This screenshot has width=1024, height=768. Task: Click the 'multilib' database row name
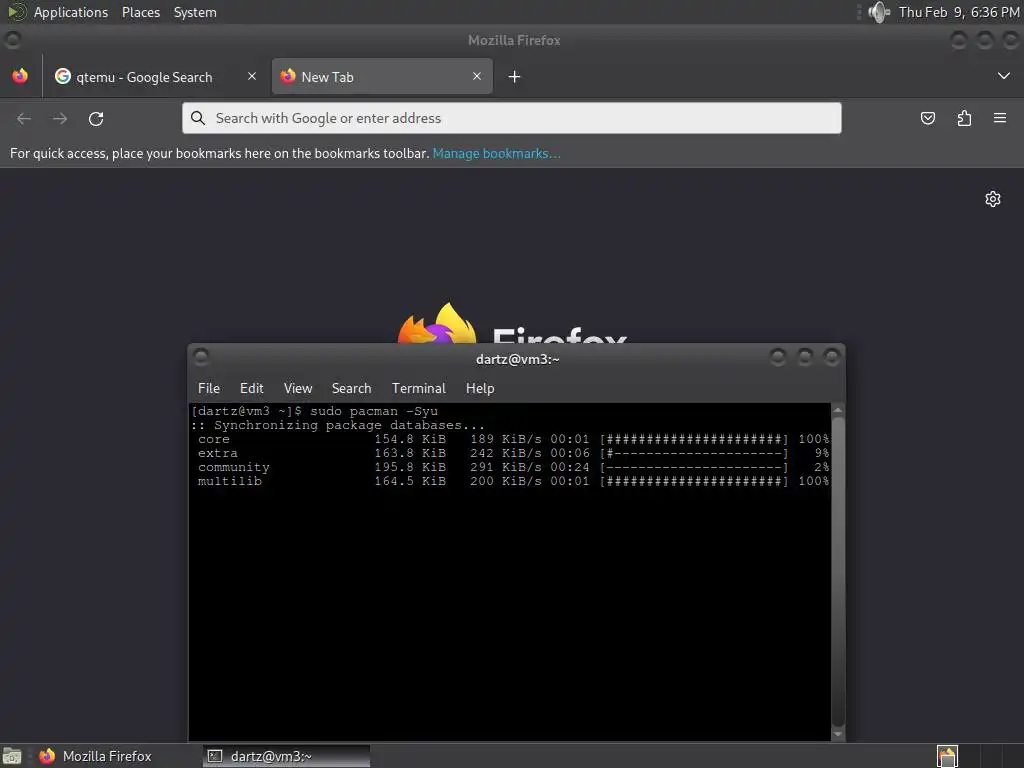click(x=230, y=481)
